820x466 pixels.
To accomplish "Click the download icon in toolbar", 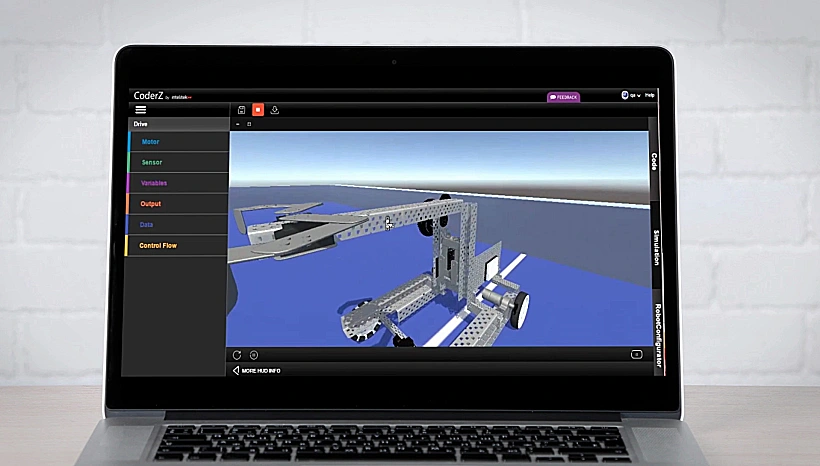I will 275,110.
